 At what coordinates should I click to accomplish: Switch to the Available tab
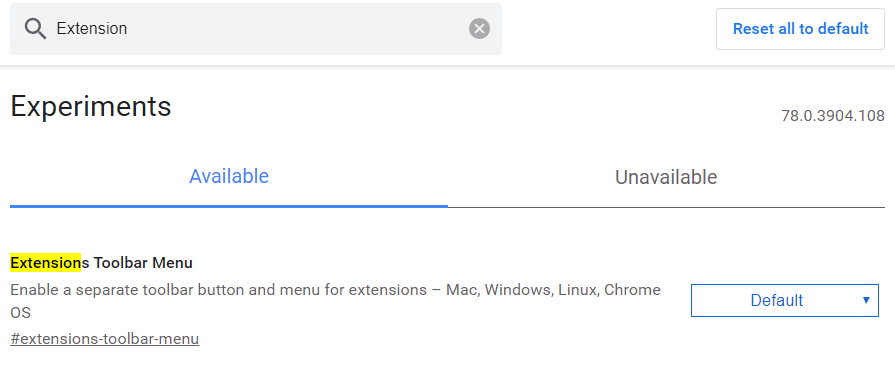point(229,176)
